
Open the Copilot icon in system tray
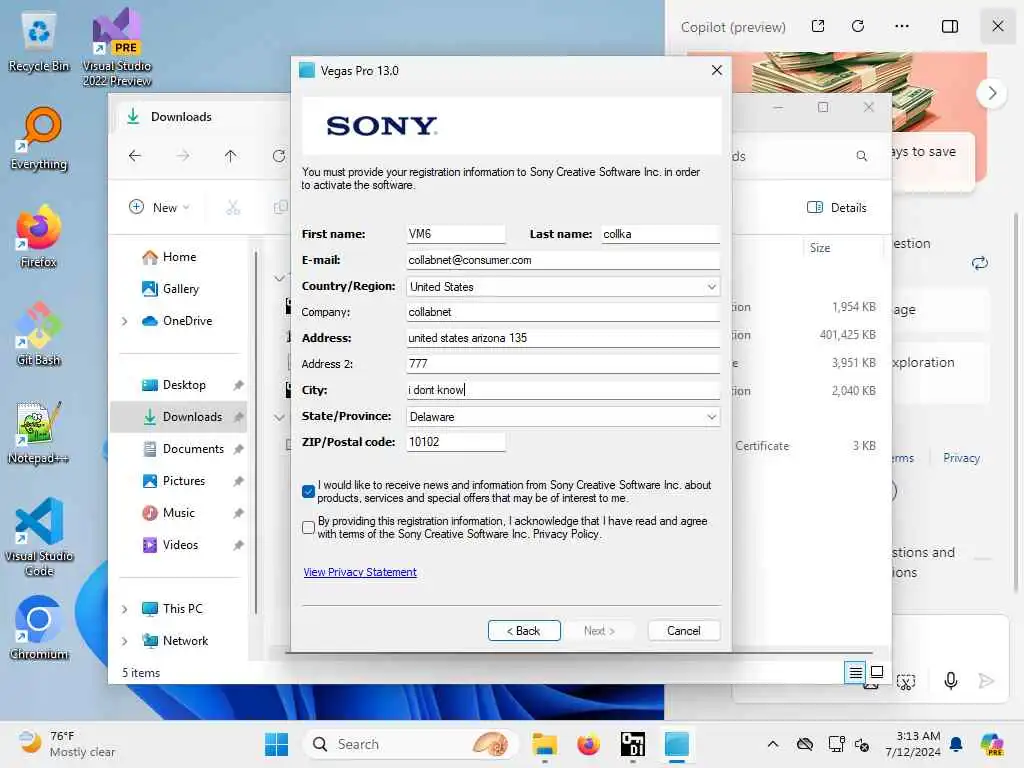pyautogui.click(x=991, y=744)
